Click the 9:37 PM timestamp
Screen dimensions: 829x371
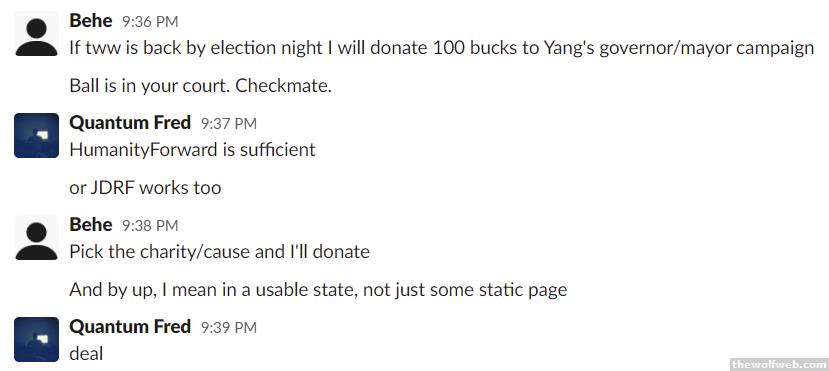click(228, 124)
